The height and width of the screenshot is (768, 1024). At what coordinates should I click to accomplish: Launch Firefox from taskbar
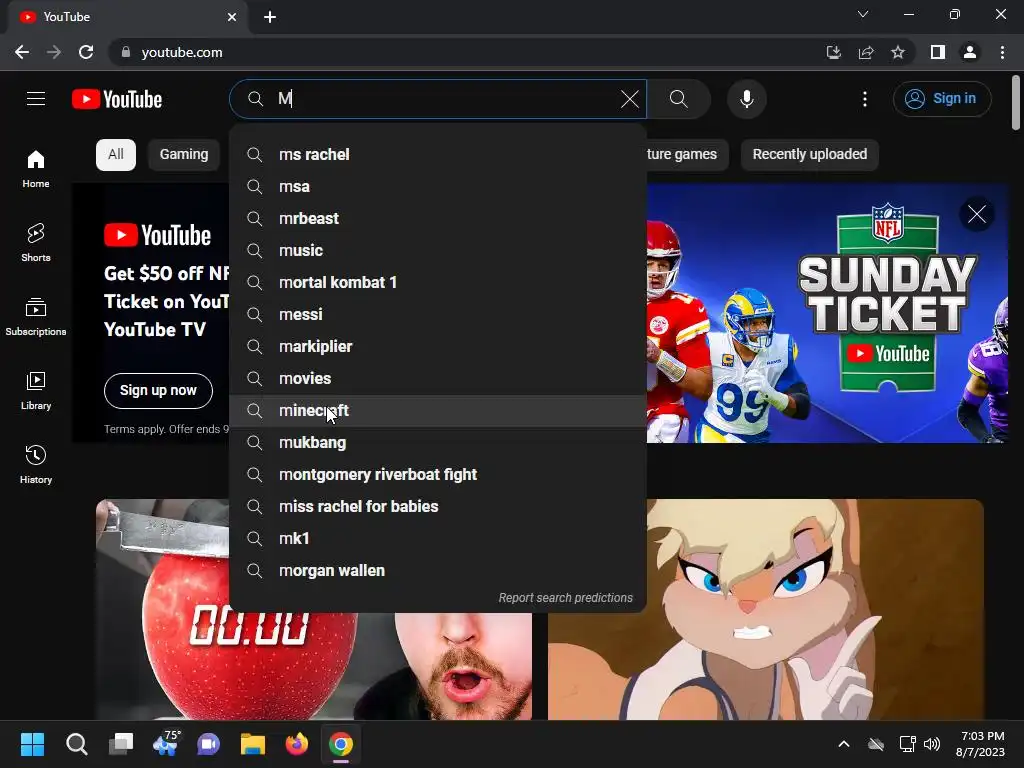(x=297, y=744)
